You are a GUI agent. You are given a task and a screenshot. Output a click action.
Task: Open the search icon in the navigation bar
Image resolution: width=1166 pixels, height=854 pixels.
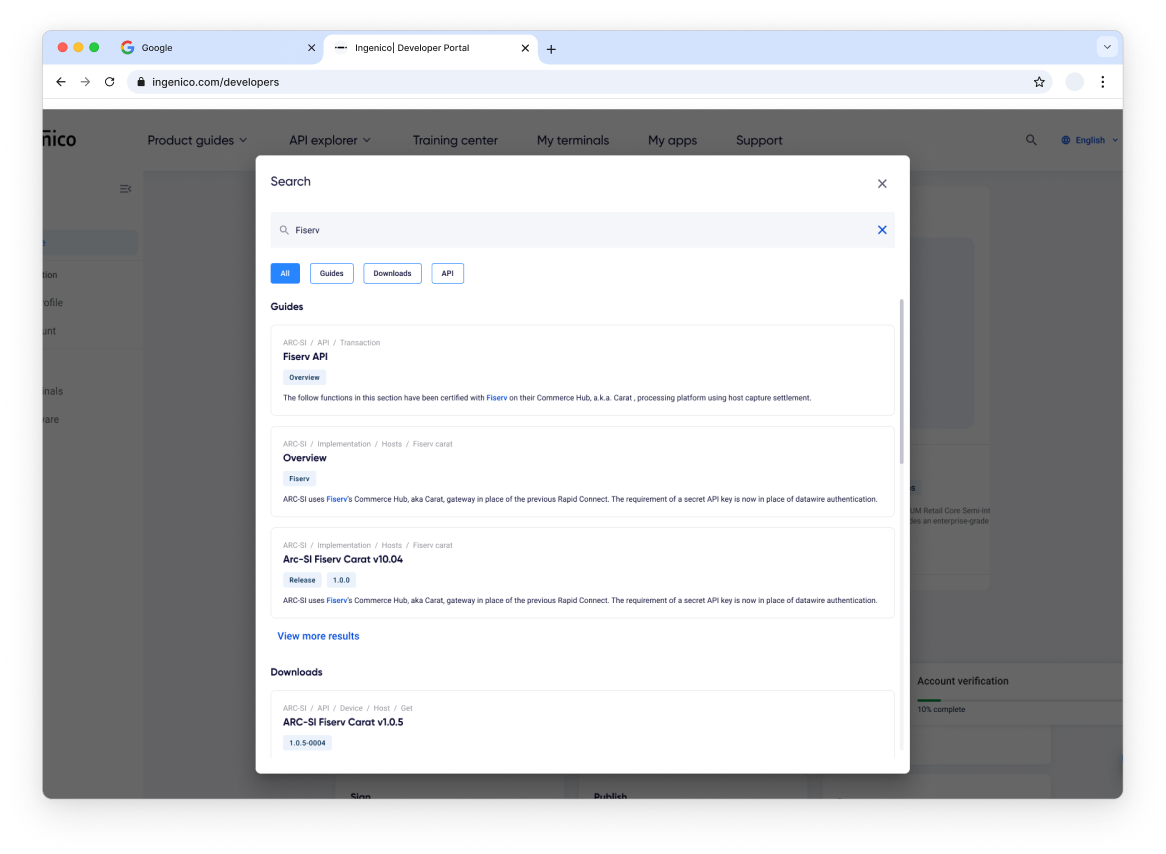(1031, 140)
